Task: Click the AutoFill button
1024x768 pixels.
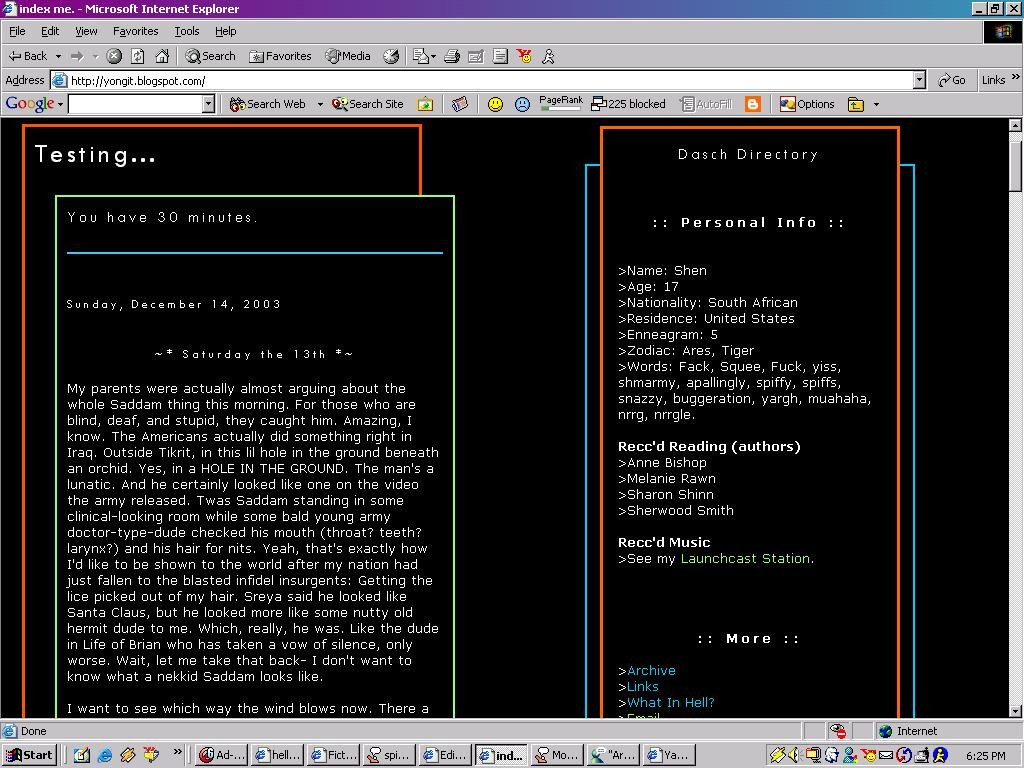Action: coord(706,104)
